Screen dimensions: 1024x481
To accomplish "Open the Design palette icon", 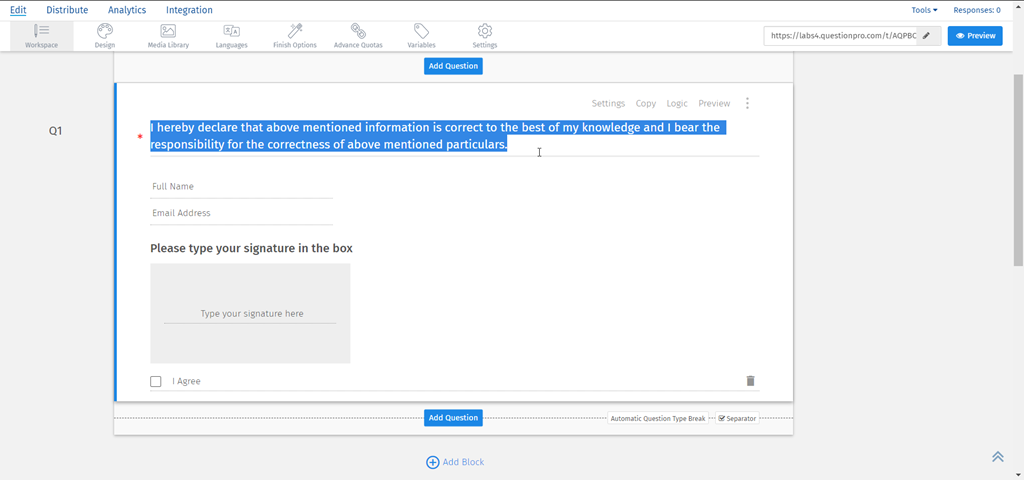I will tap(104, 36).
